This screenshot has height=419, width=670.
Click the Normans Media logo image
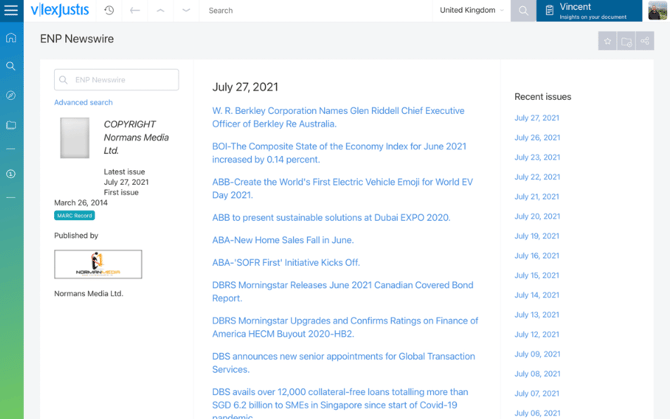[x=98, y=264]
